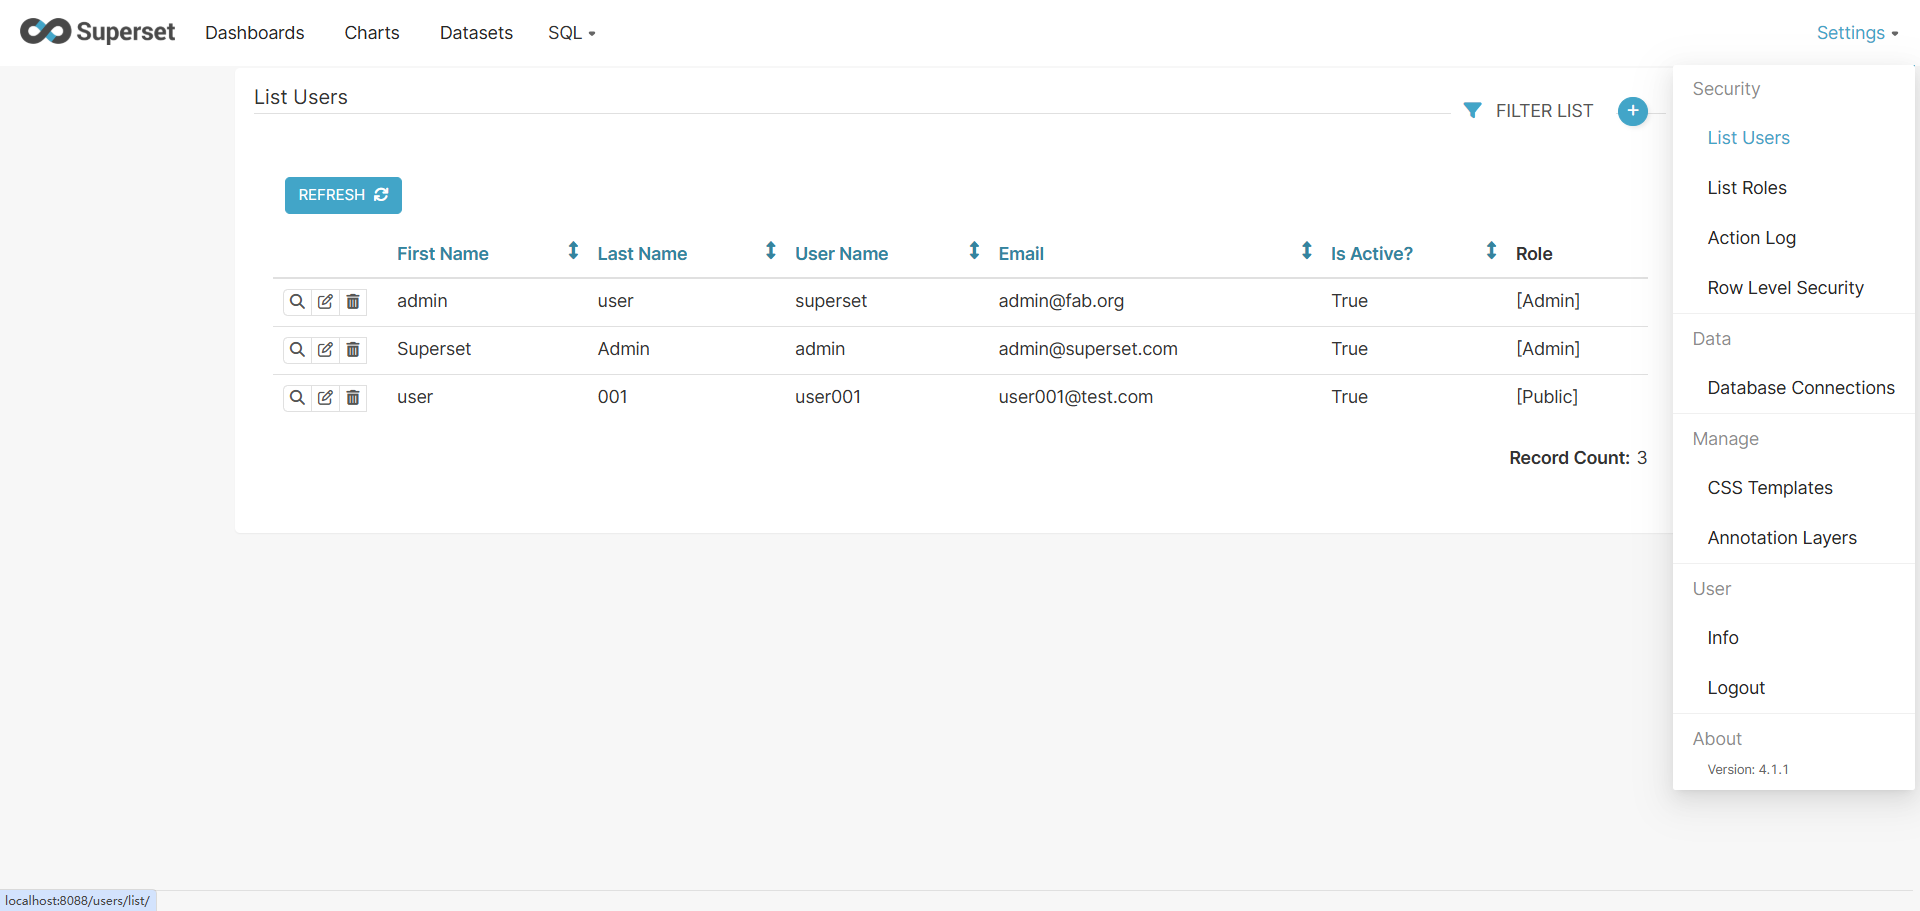
Task: Click the List Users page heading
Action: point(301,97)
